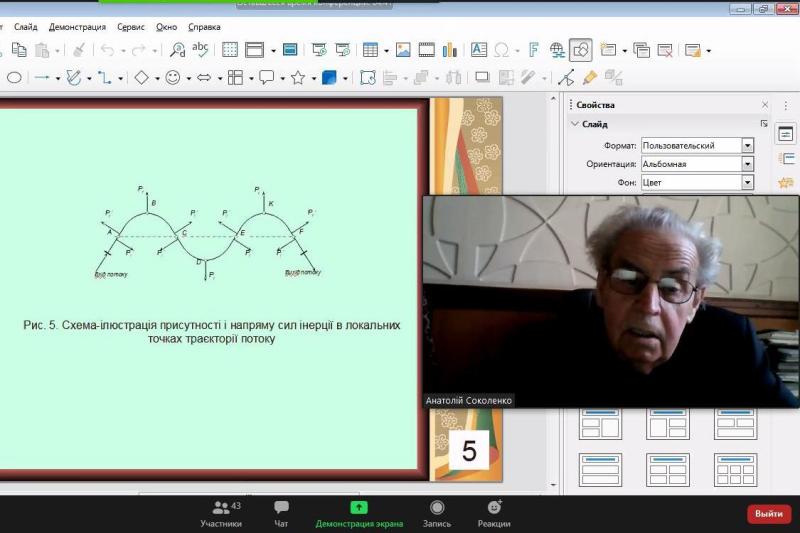Select the Connector tool
Viewport: 800px width, 533px height.
(105, 78)
